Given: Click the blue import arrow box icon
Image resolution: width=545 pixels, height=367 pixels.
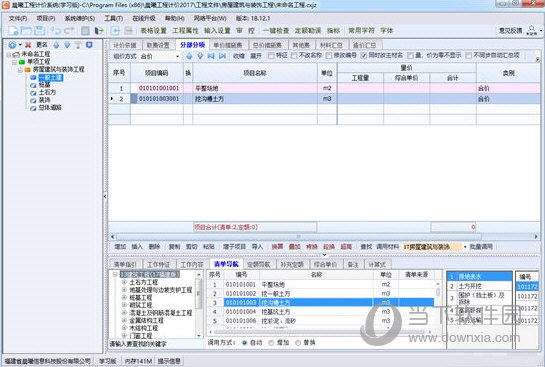Looking at the screenshot, I should point(115,31).
